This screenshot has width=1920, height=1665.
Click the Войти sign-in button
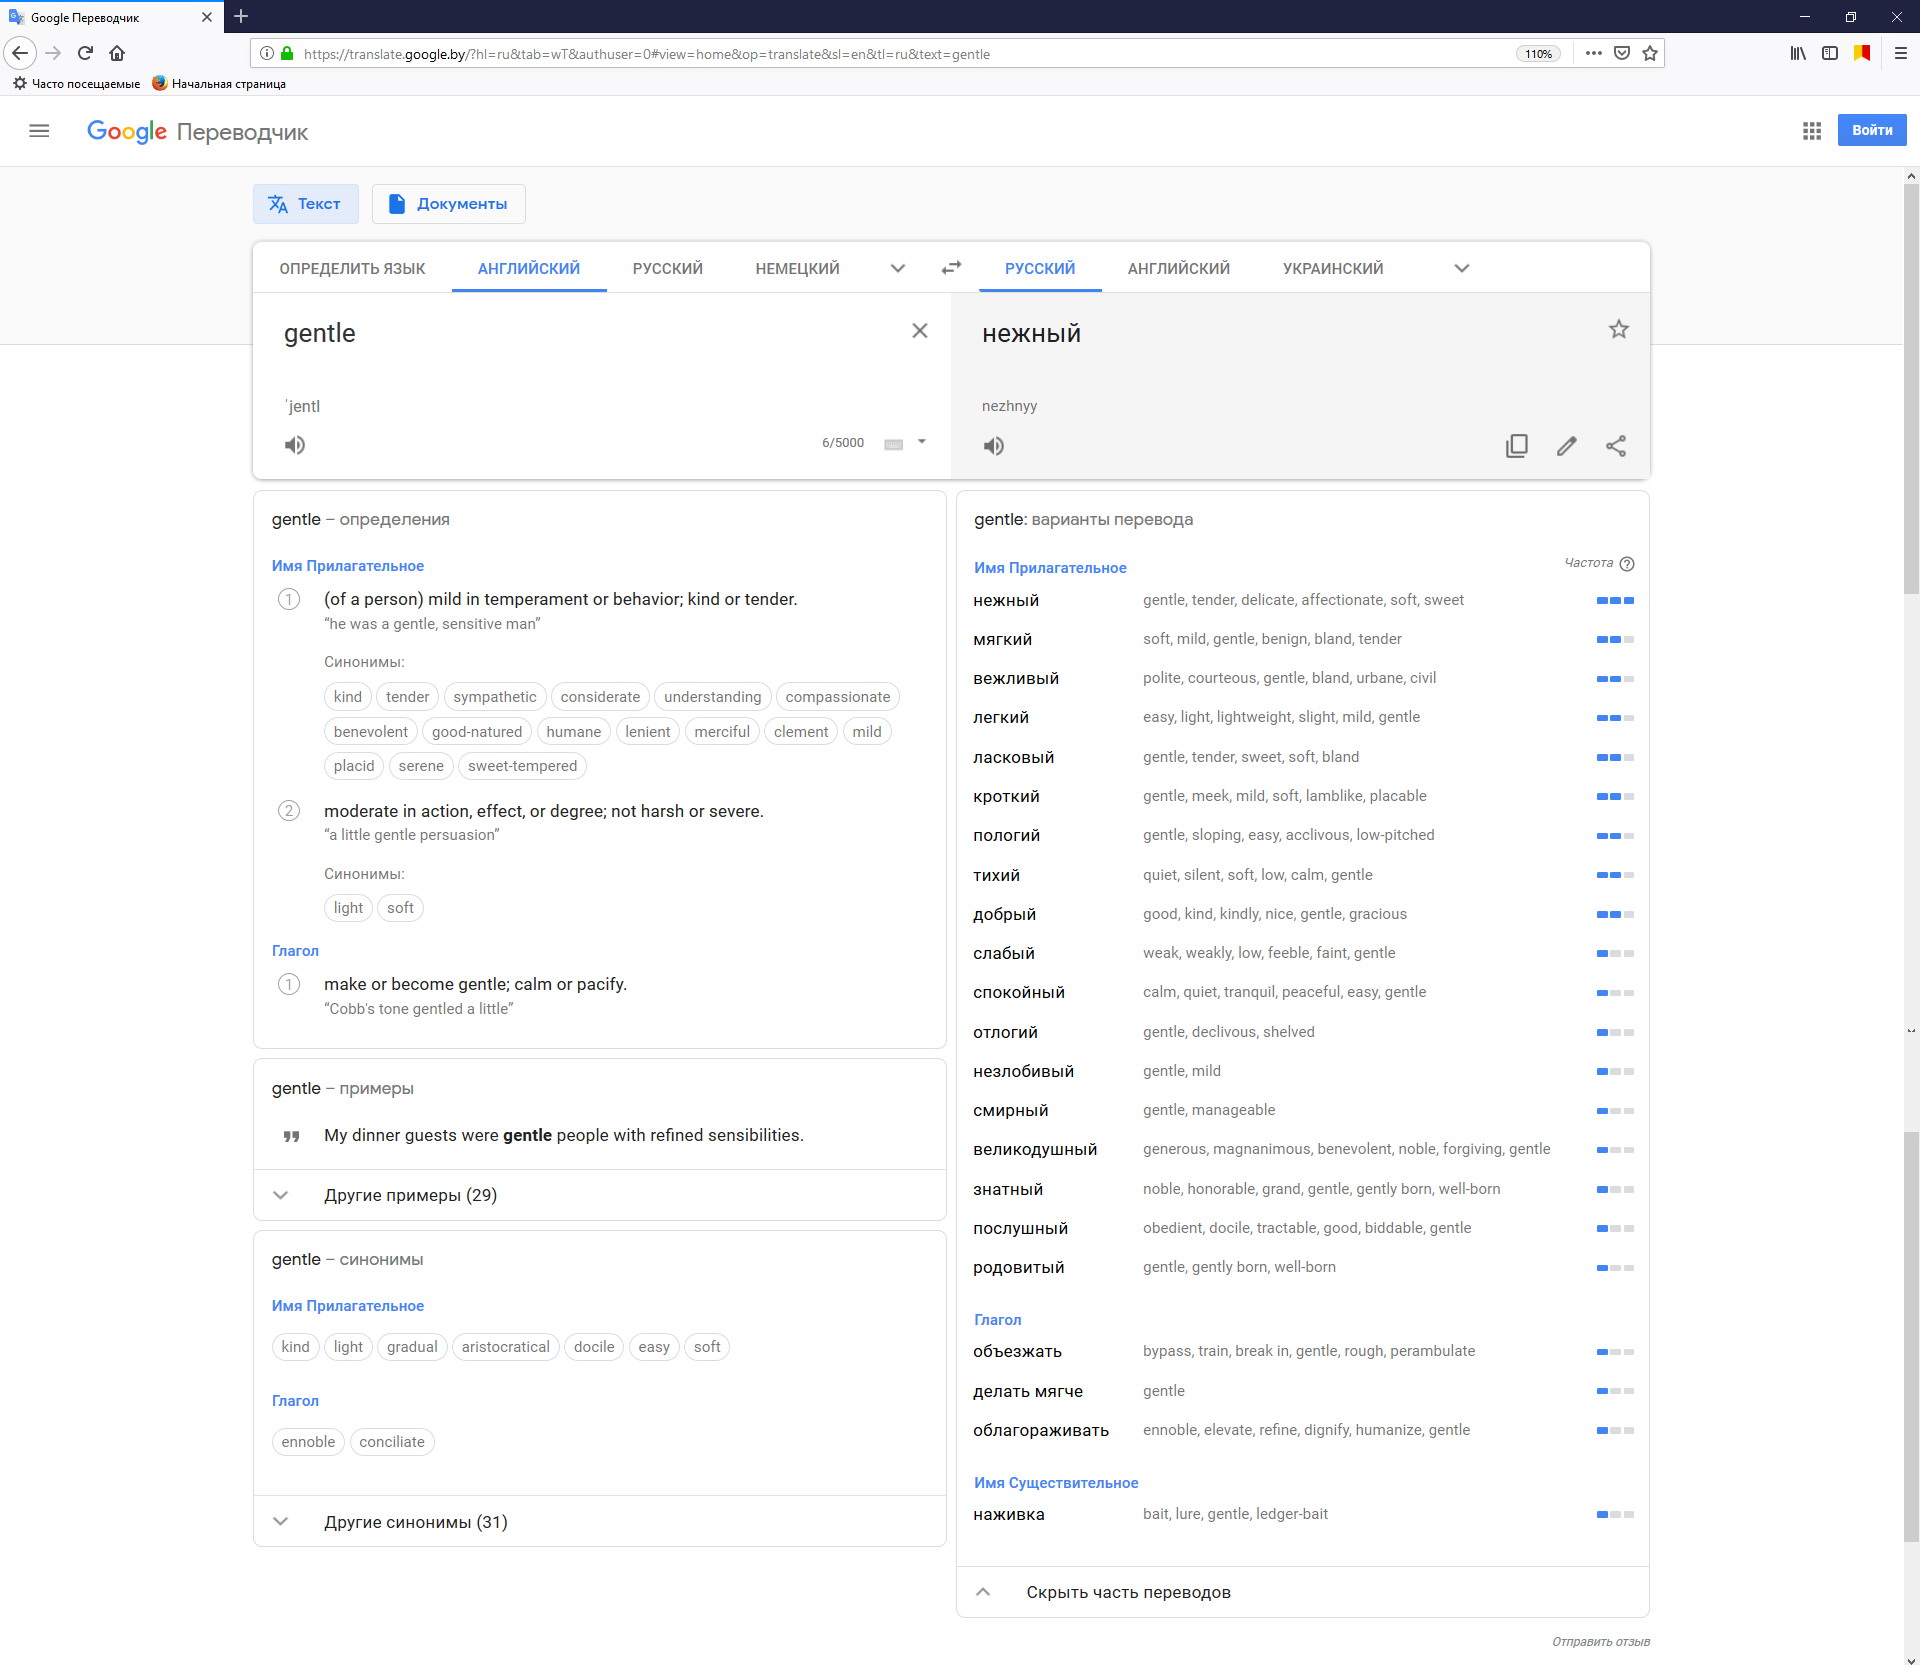click(x=1871, y=130)
